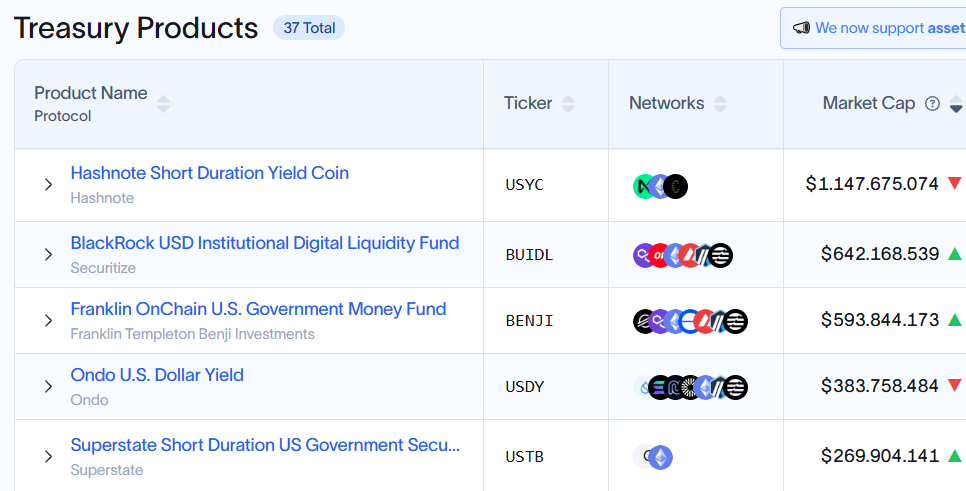Screen dimensions: 966x491
Task: Expand the Ondo U.S. Dollar Yield row
Action: tap(48, 386)
